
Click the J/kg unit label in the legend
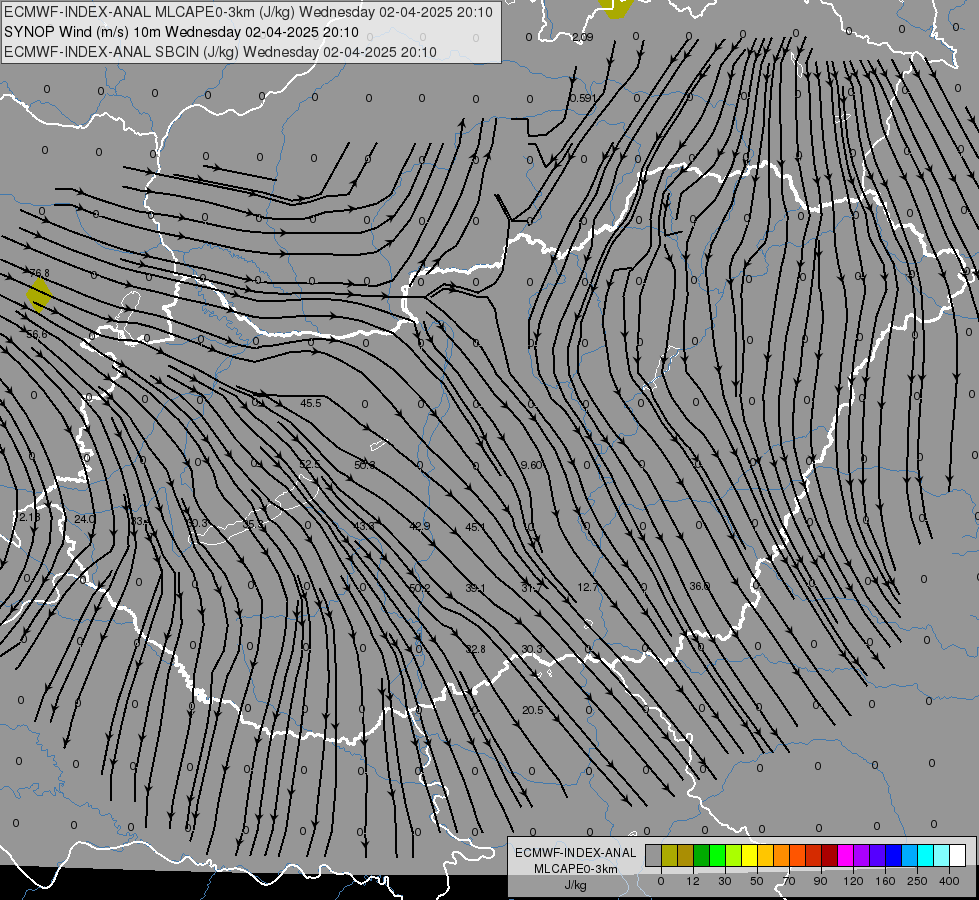(575, 885)
